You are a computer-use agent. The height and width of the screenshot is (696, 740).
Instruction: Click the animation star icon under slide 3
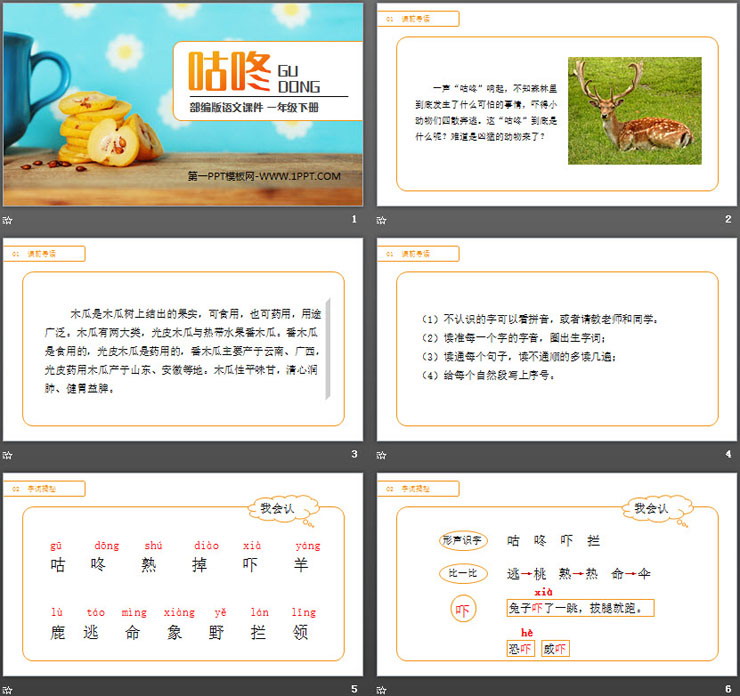point(8,455)
